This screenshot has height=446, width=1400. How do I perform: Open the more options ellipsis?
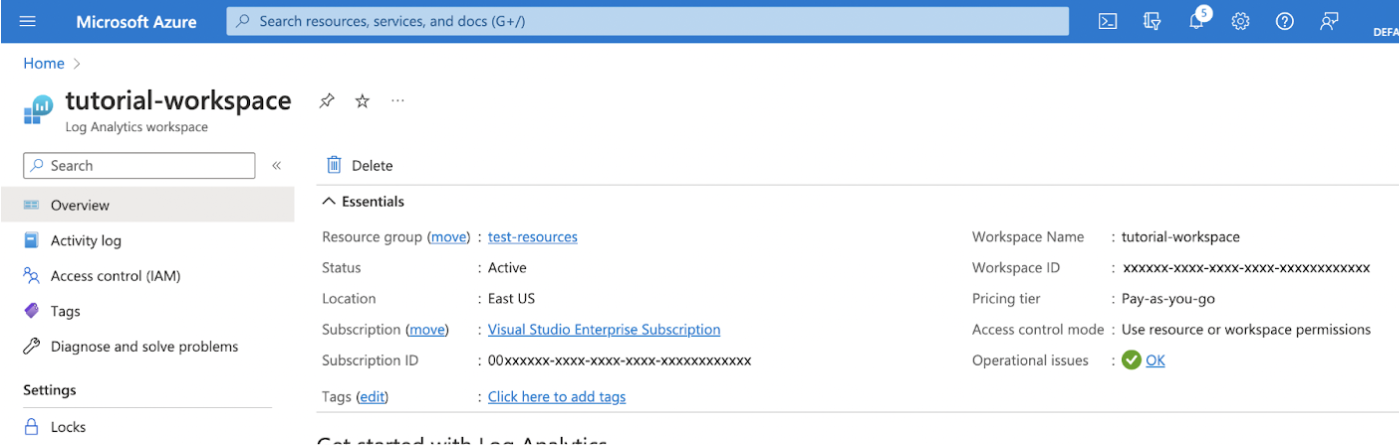click(x=398, y=101)
